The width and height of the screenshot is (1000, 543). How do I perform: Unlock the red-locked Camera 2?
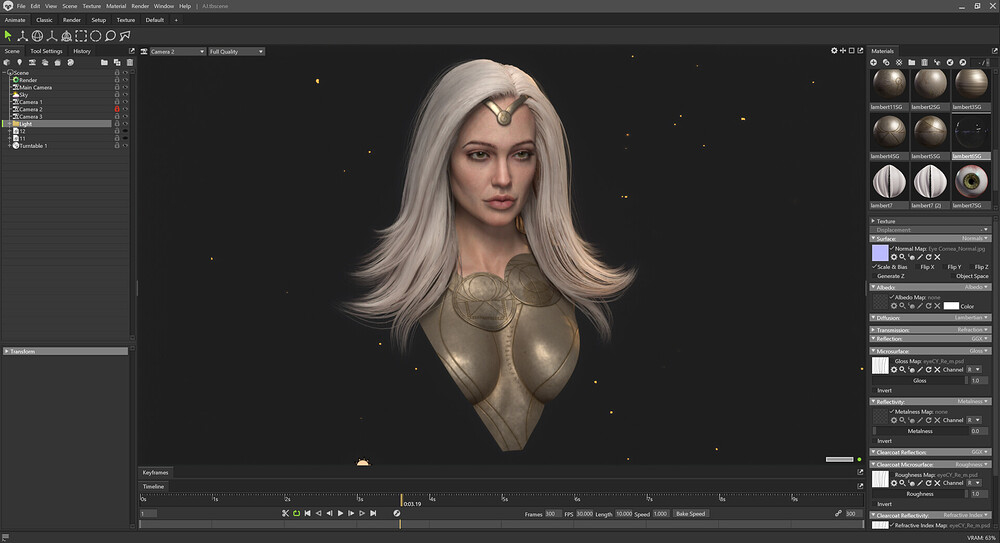point(117,109)
